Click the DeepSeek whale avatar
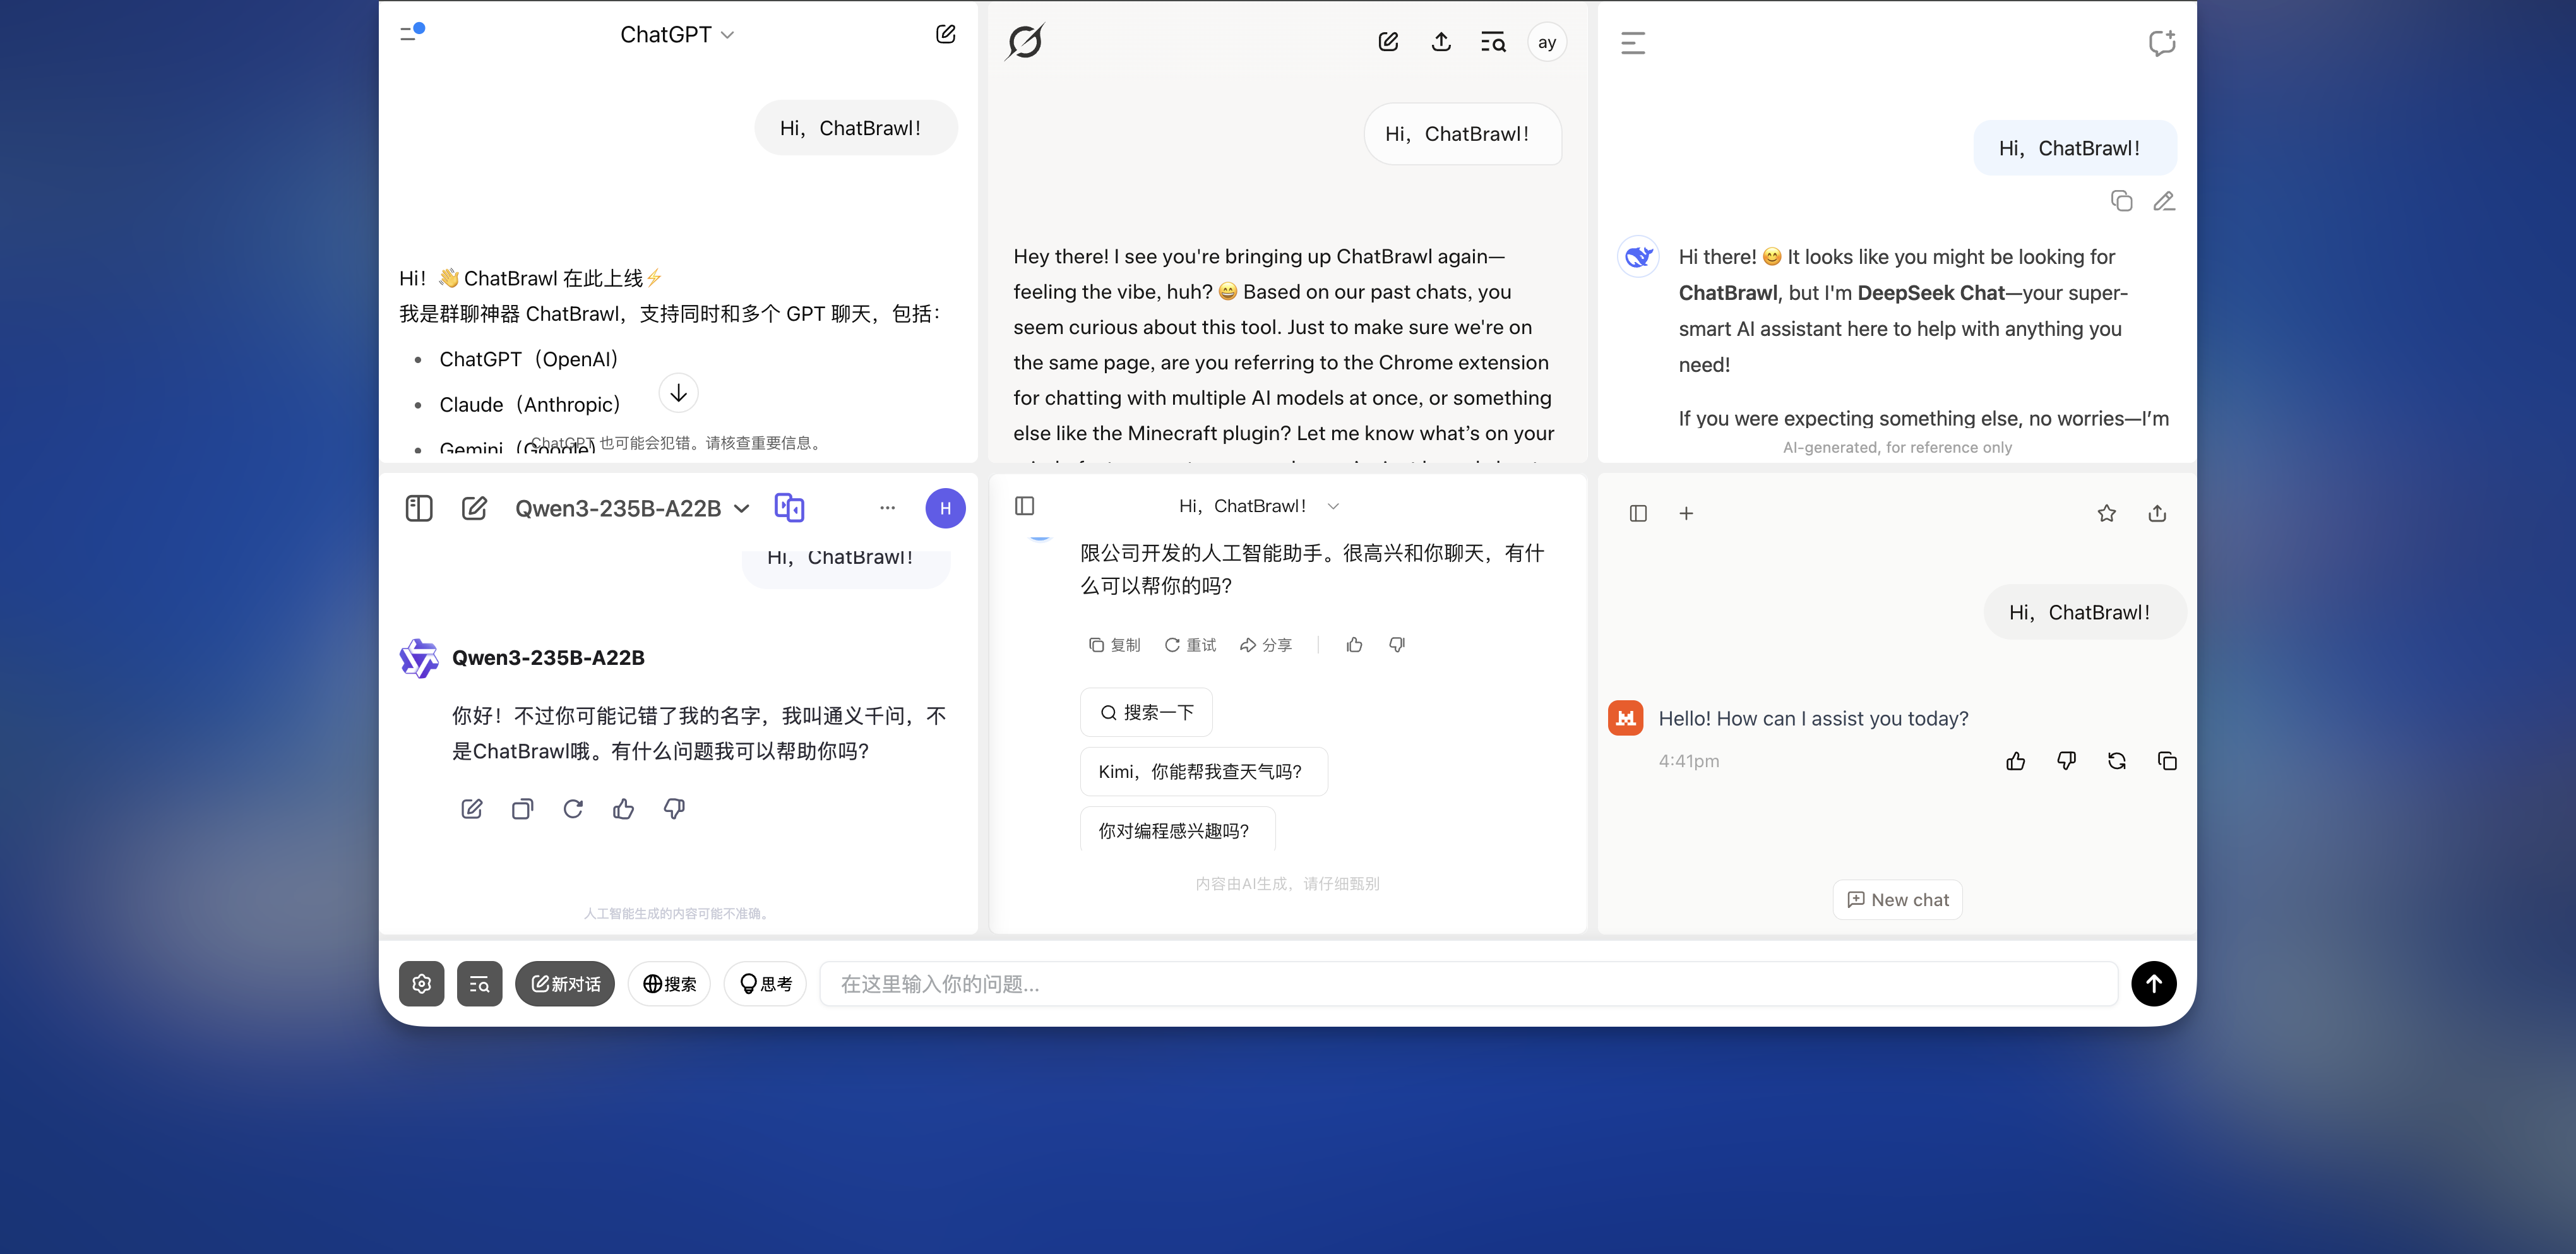 tap(1638, 257)
